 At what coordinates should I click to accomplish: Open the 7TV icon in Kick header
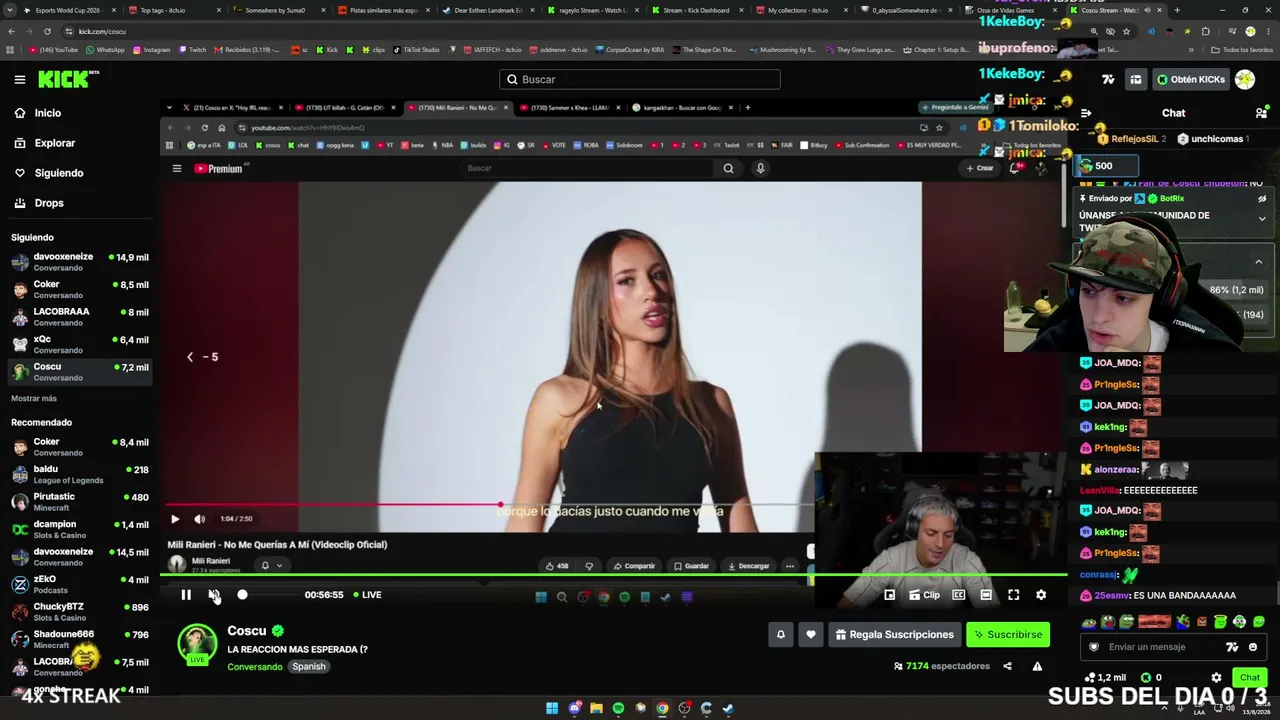tap(1108, 79)
